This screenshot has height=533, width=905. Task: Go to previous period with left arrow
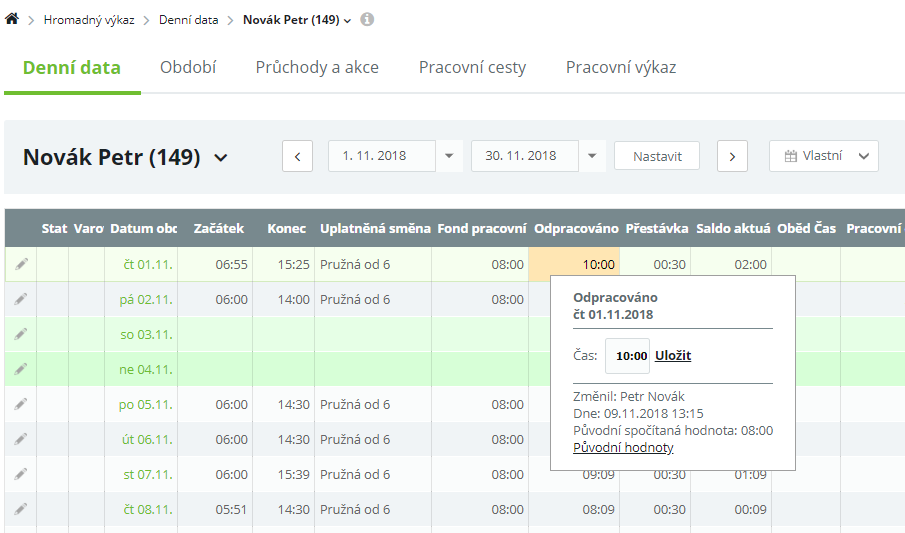pos(298,156)
